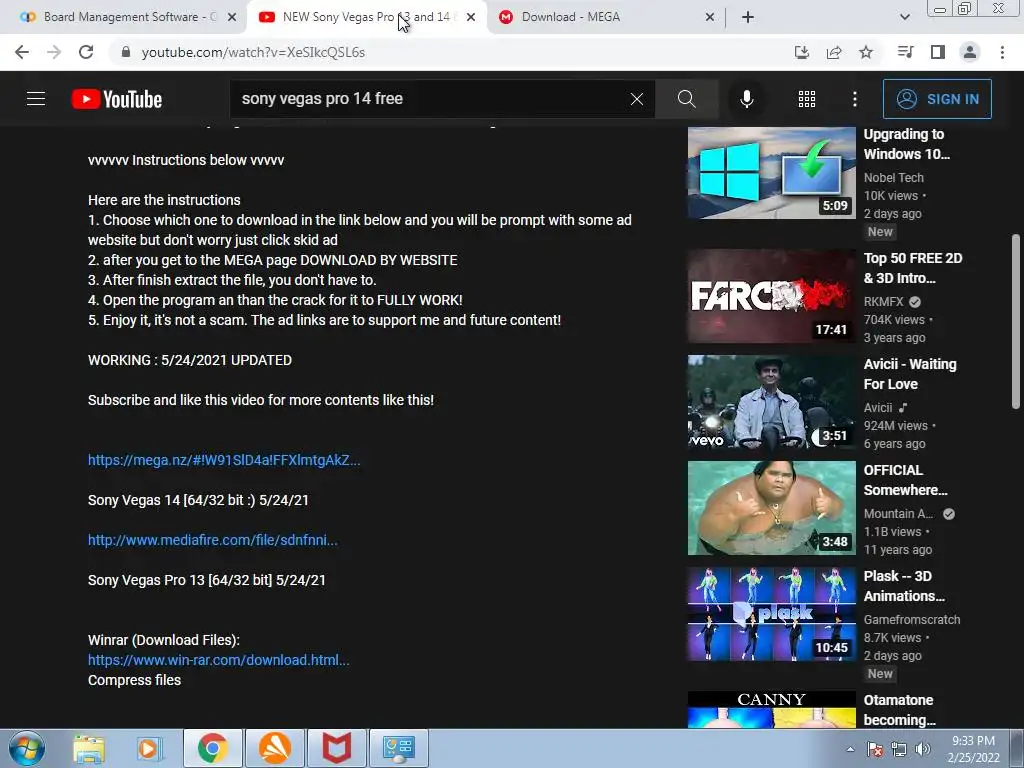Share this page from address bar
The image size is (1024, 768).
(x=834, y=52)
